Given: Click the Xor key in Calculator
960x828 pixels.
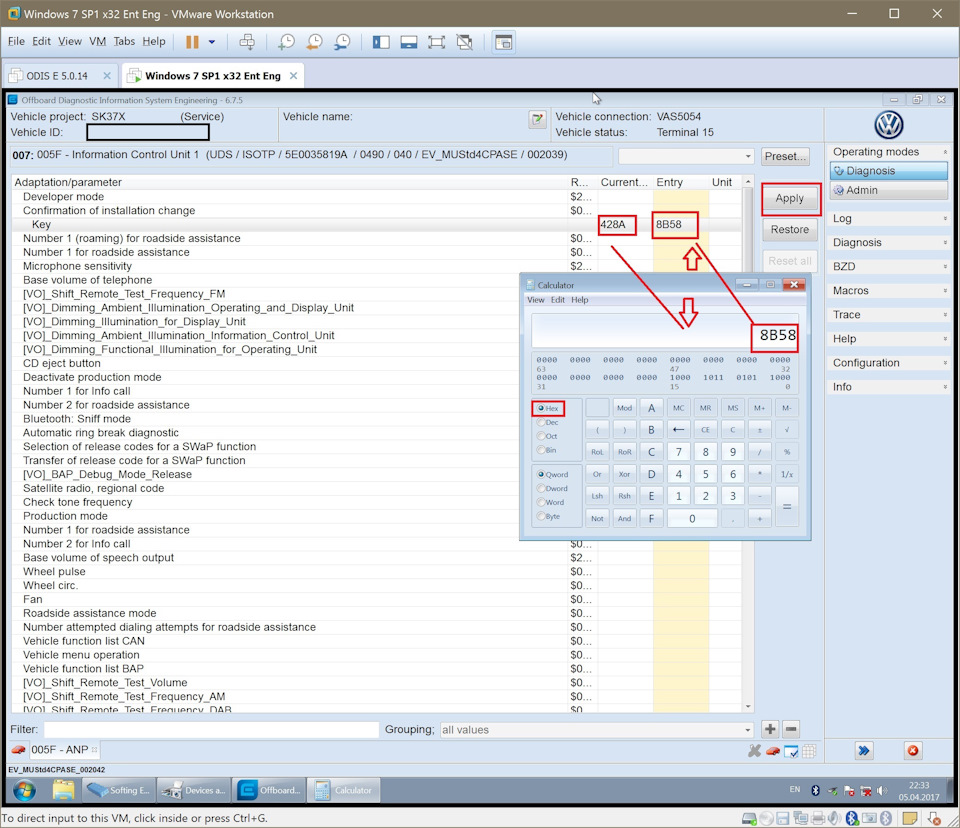Looking at the screenshot, I should tap(624, 474).
